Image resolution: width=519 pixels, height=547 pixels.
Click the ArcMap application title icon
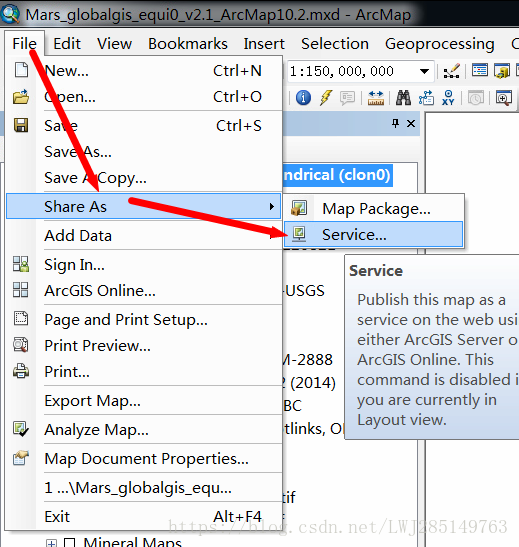[10, 14]
